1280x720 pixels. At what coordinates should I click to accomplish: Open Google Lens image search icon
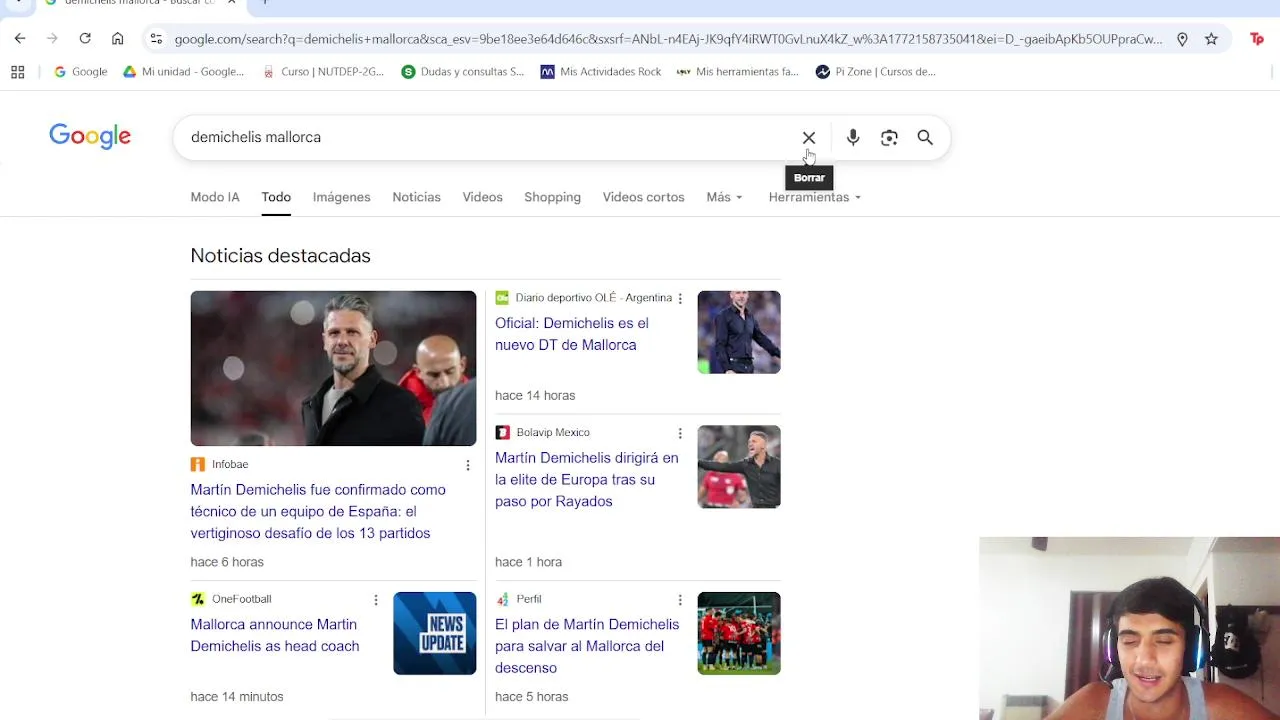(x=889, y=137)
